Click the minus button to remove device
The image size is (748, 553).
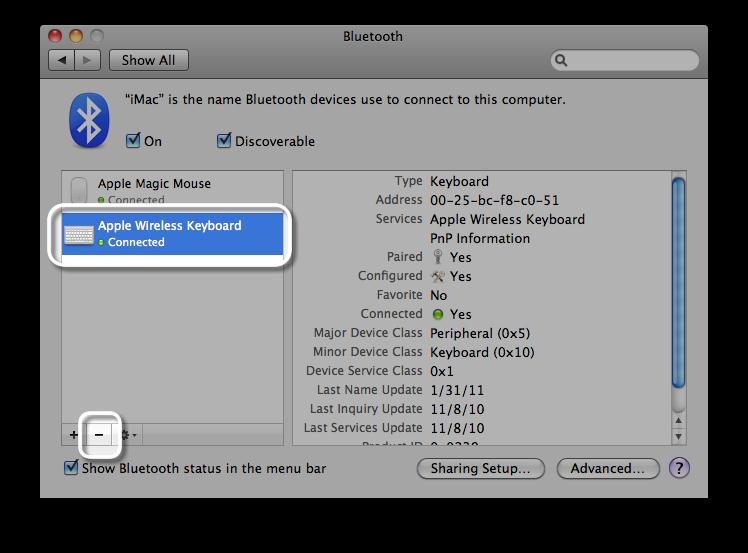coord(98,435)
